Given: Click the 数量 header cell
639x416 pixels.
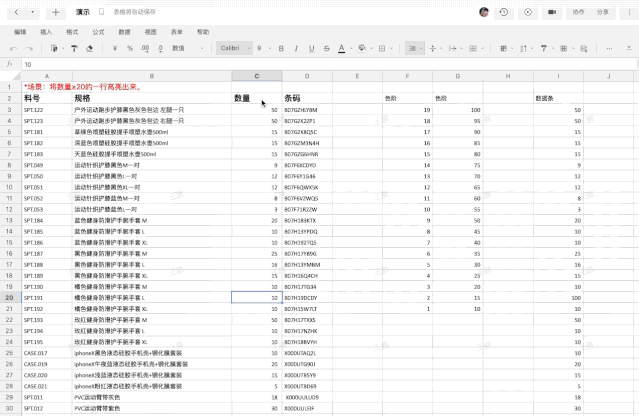Looking at the screenshot, I should (x=257, y=98).
